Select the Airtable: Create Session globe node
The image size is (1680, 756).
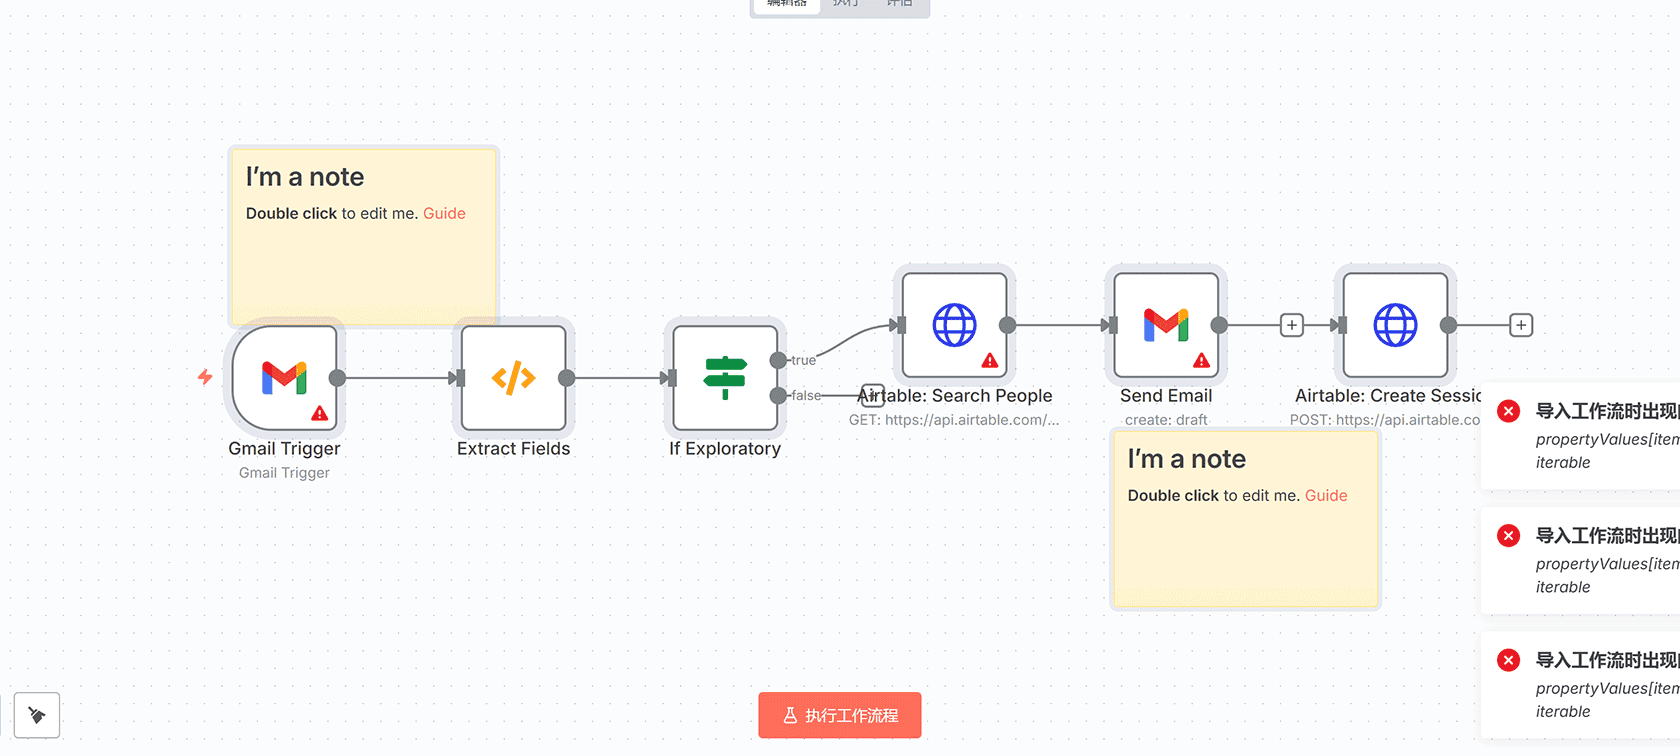(1395, 325)
